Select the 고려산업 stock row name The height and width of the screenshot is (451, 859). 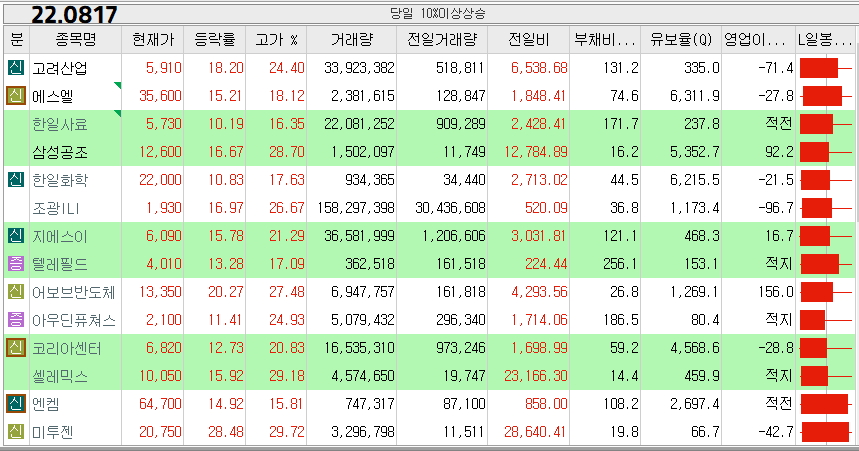(60, 68)
